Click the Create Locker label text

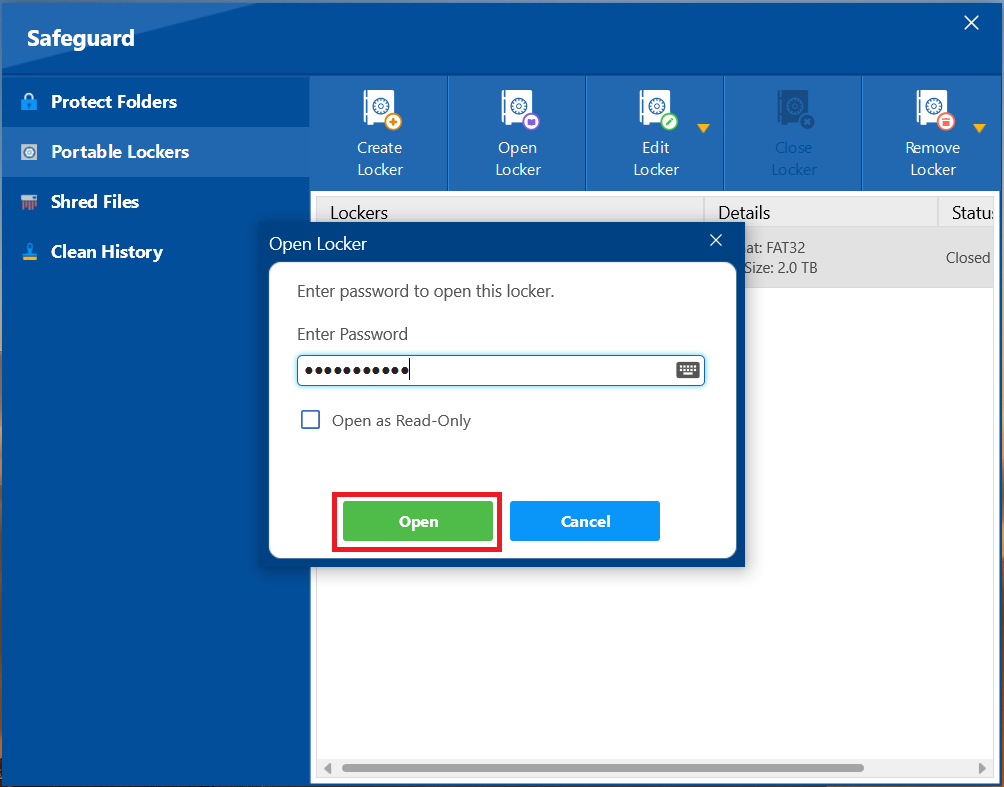click(380, 159)
